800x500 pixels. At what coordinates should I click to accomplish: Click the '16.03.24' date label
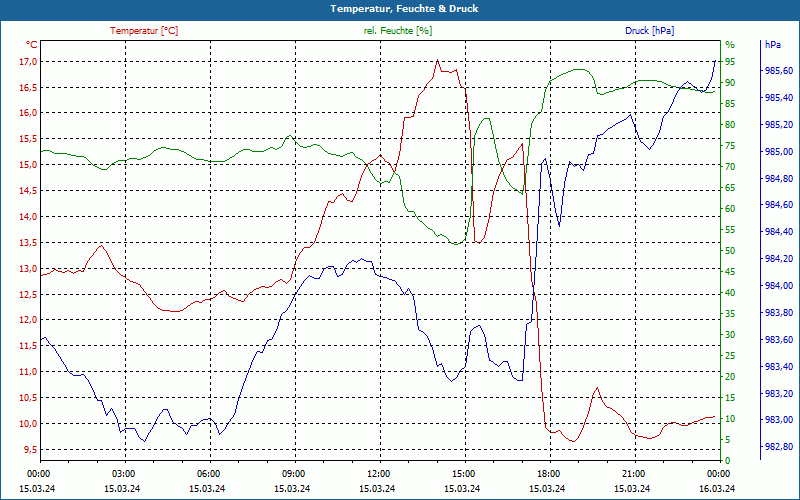coord(717,488)
